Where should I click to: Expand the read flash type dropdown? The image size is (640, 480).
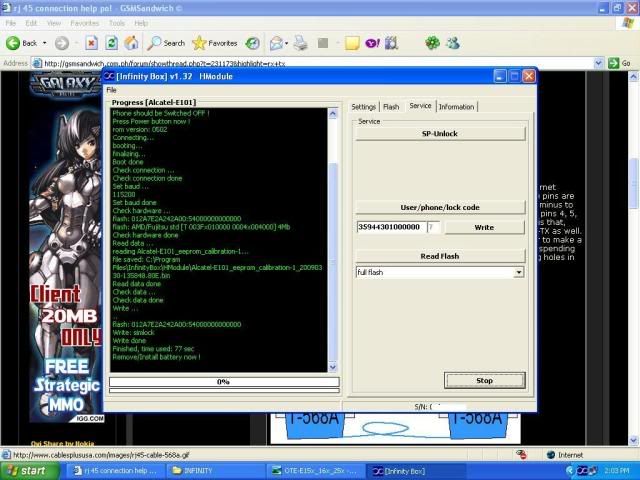click(x=519, y=272)
